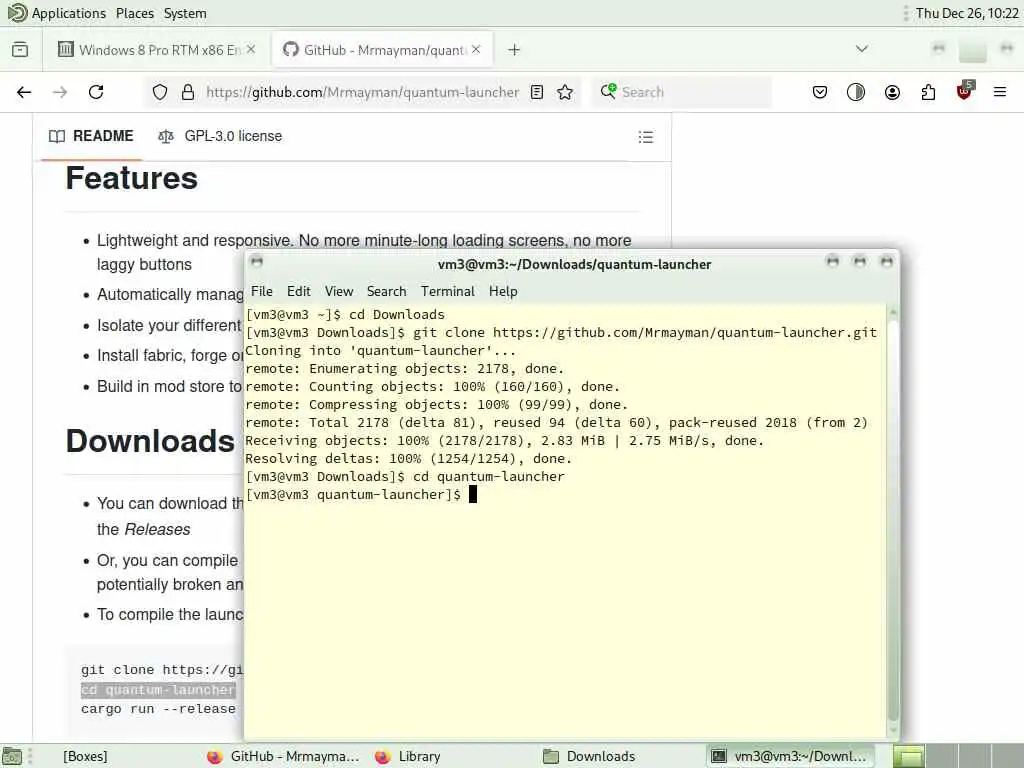Open the terminal View menu

[339, 291]
